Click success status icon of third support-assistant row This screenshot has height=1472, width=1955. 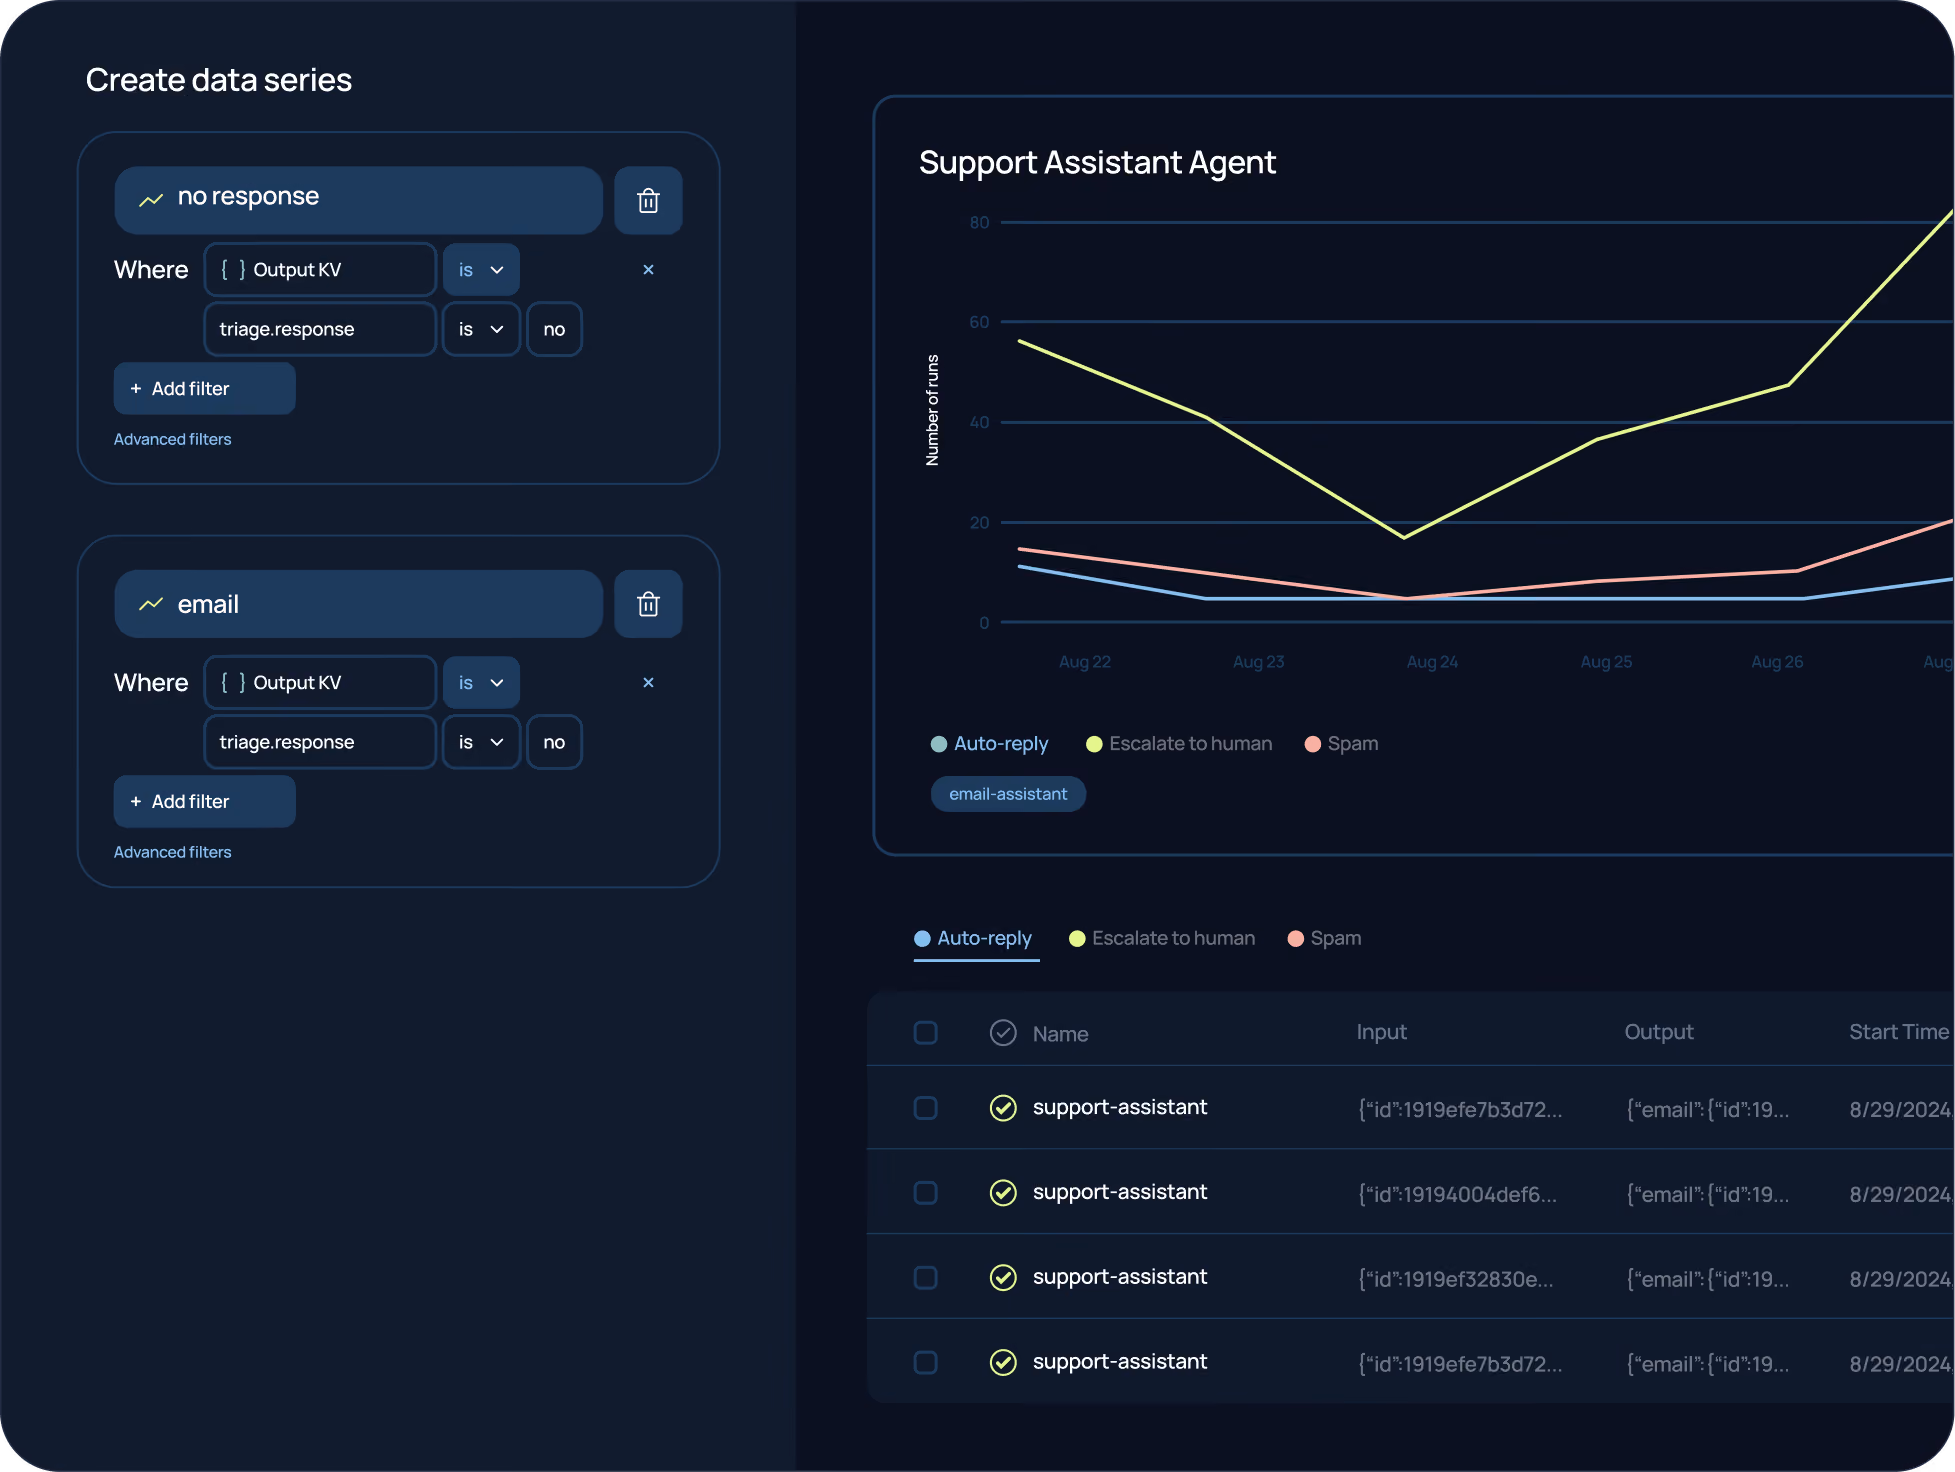(x=1003, y=1278)
